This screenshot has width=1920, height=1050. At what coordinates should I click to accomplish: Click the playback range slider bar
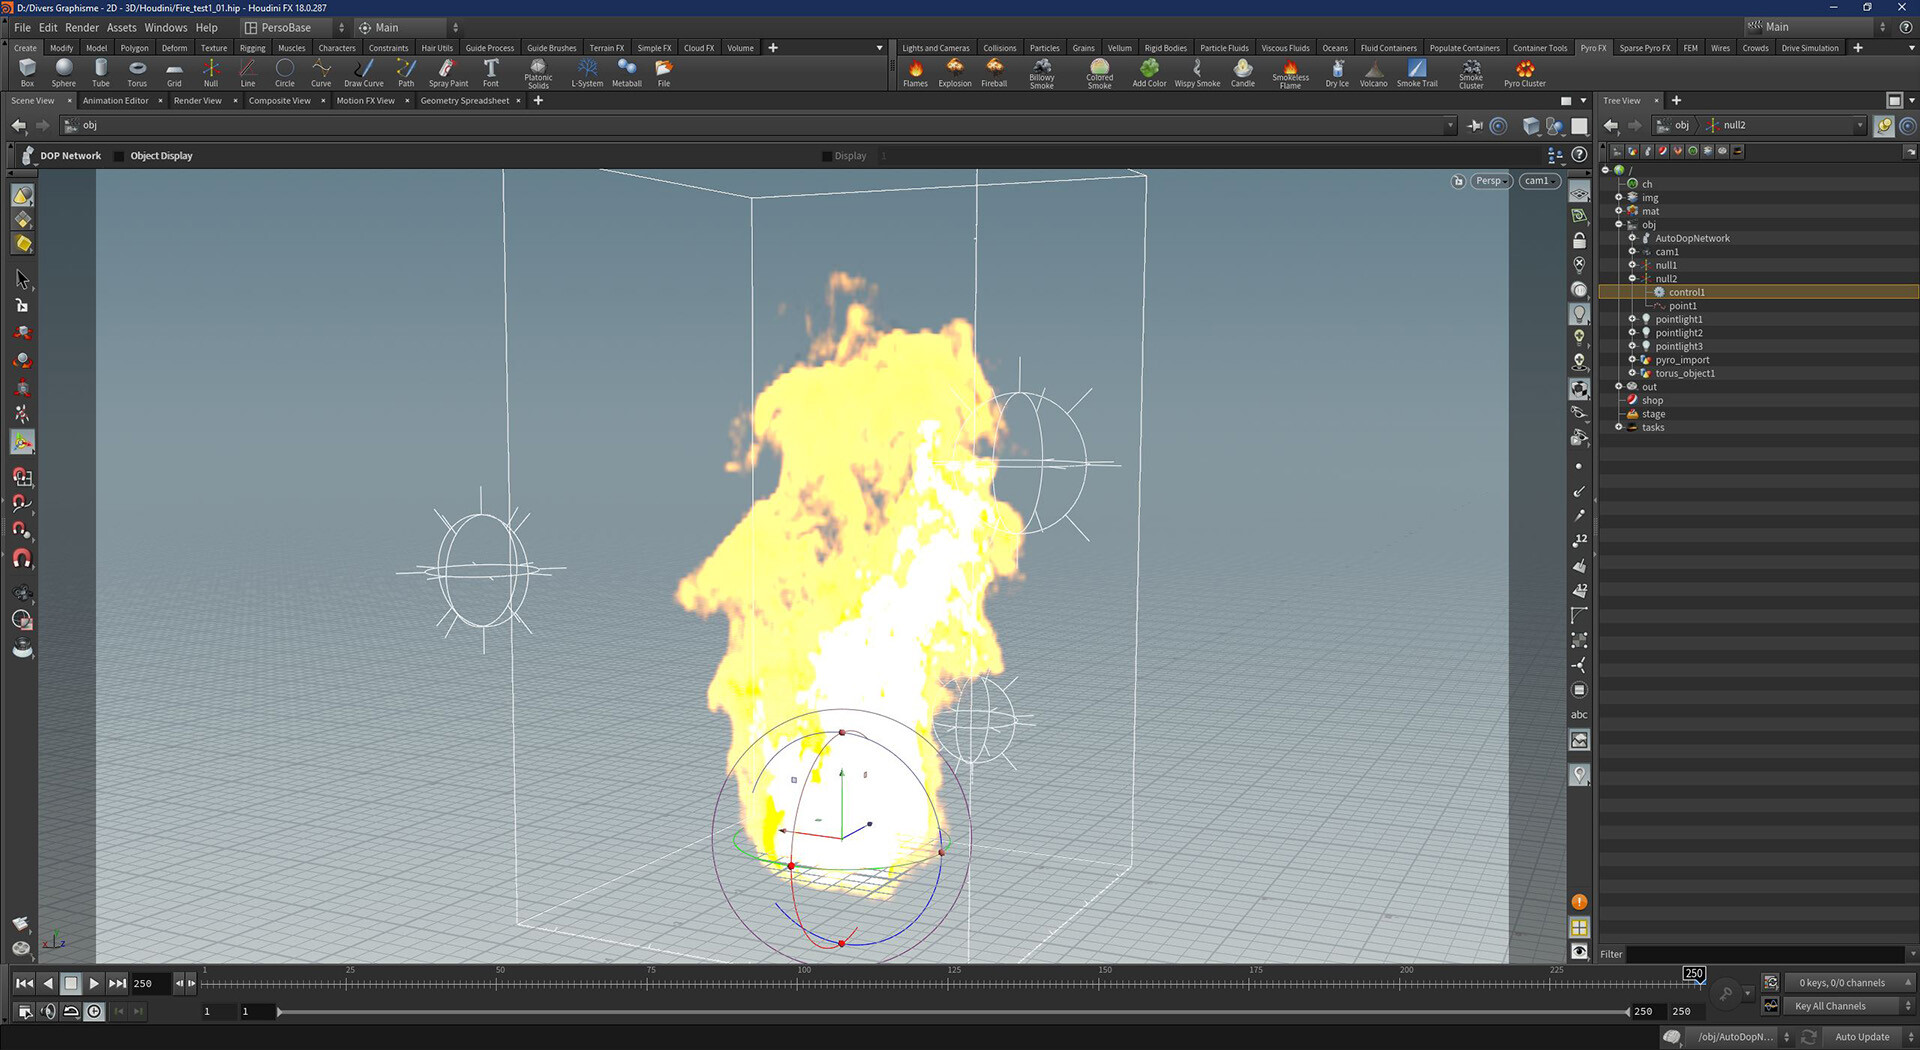[x=953, y=1011]
